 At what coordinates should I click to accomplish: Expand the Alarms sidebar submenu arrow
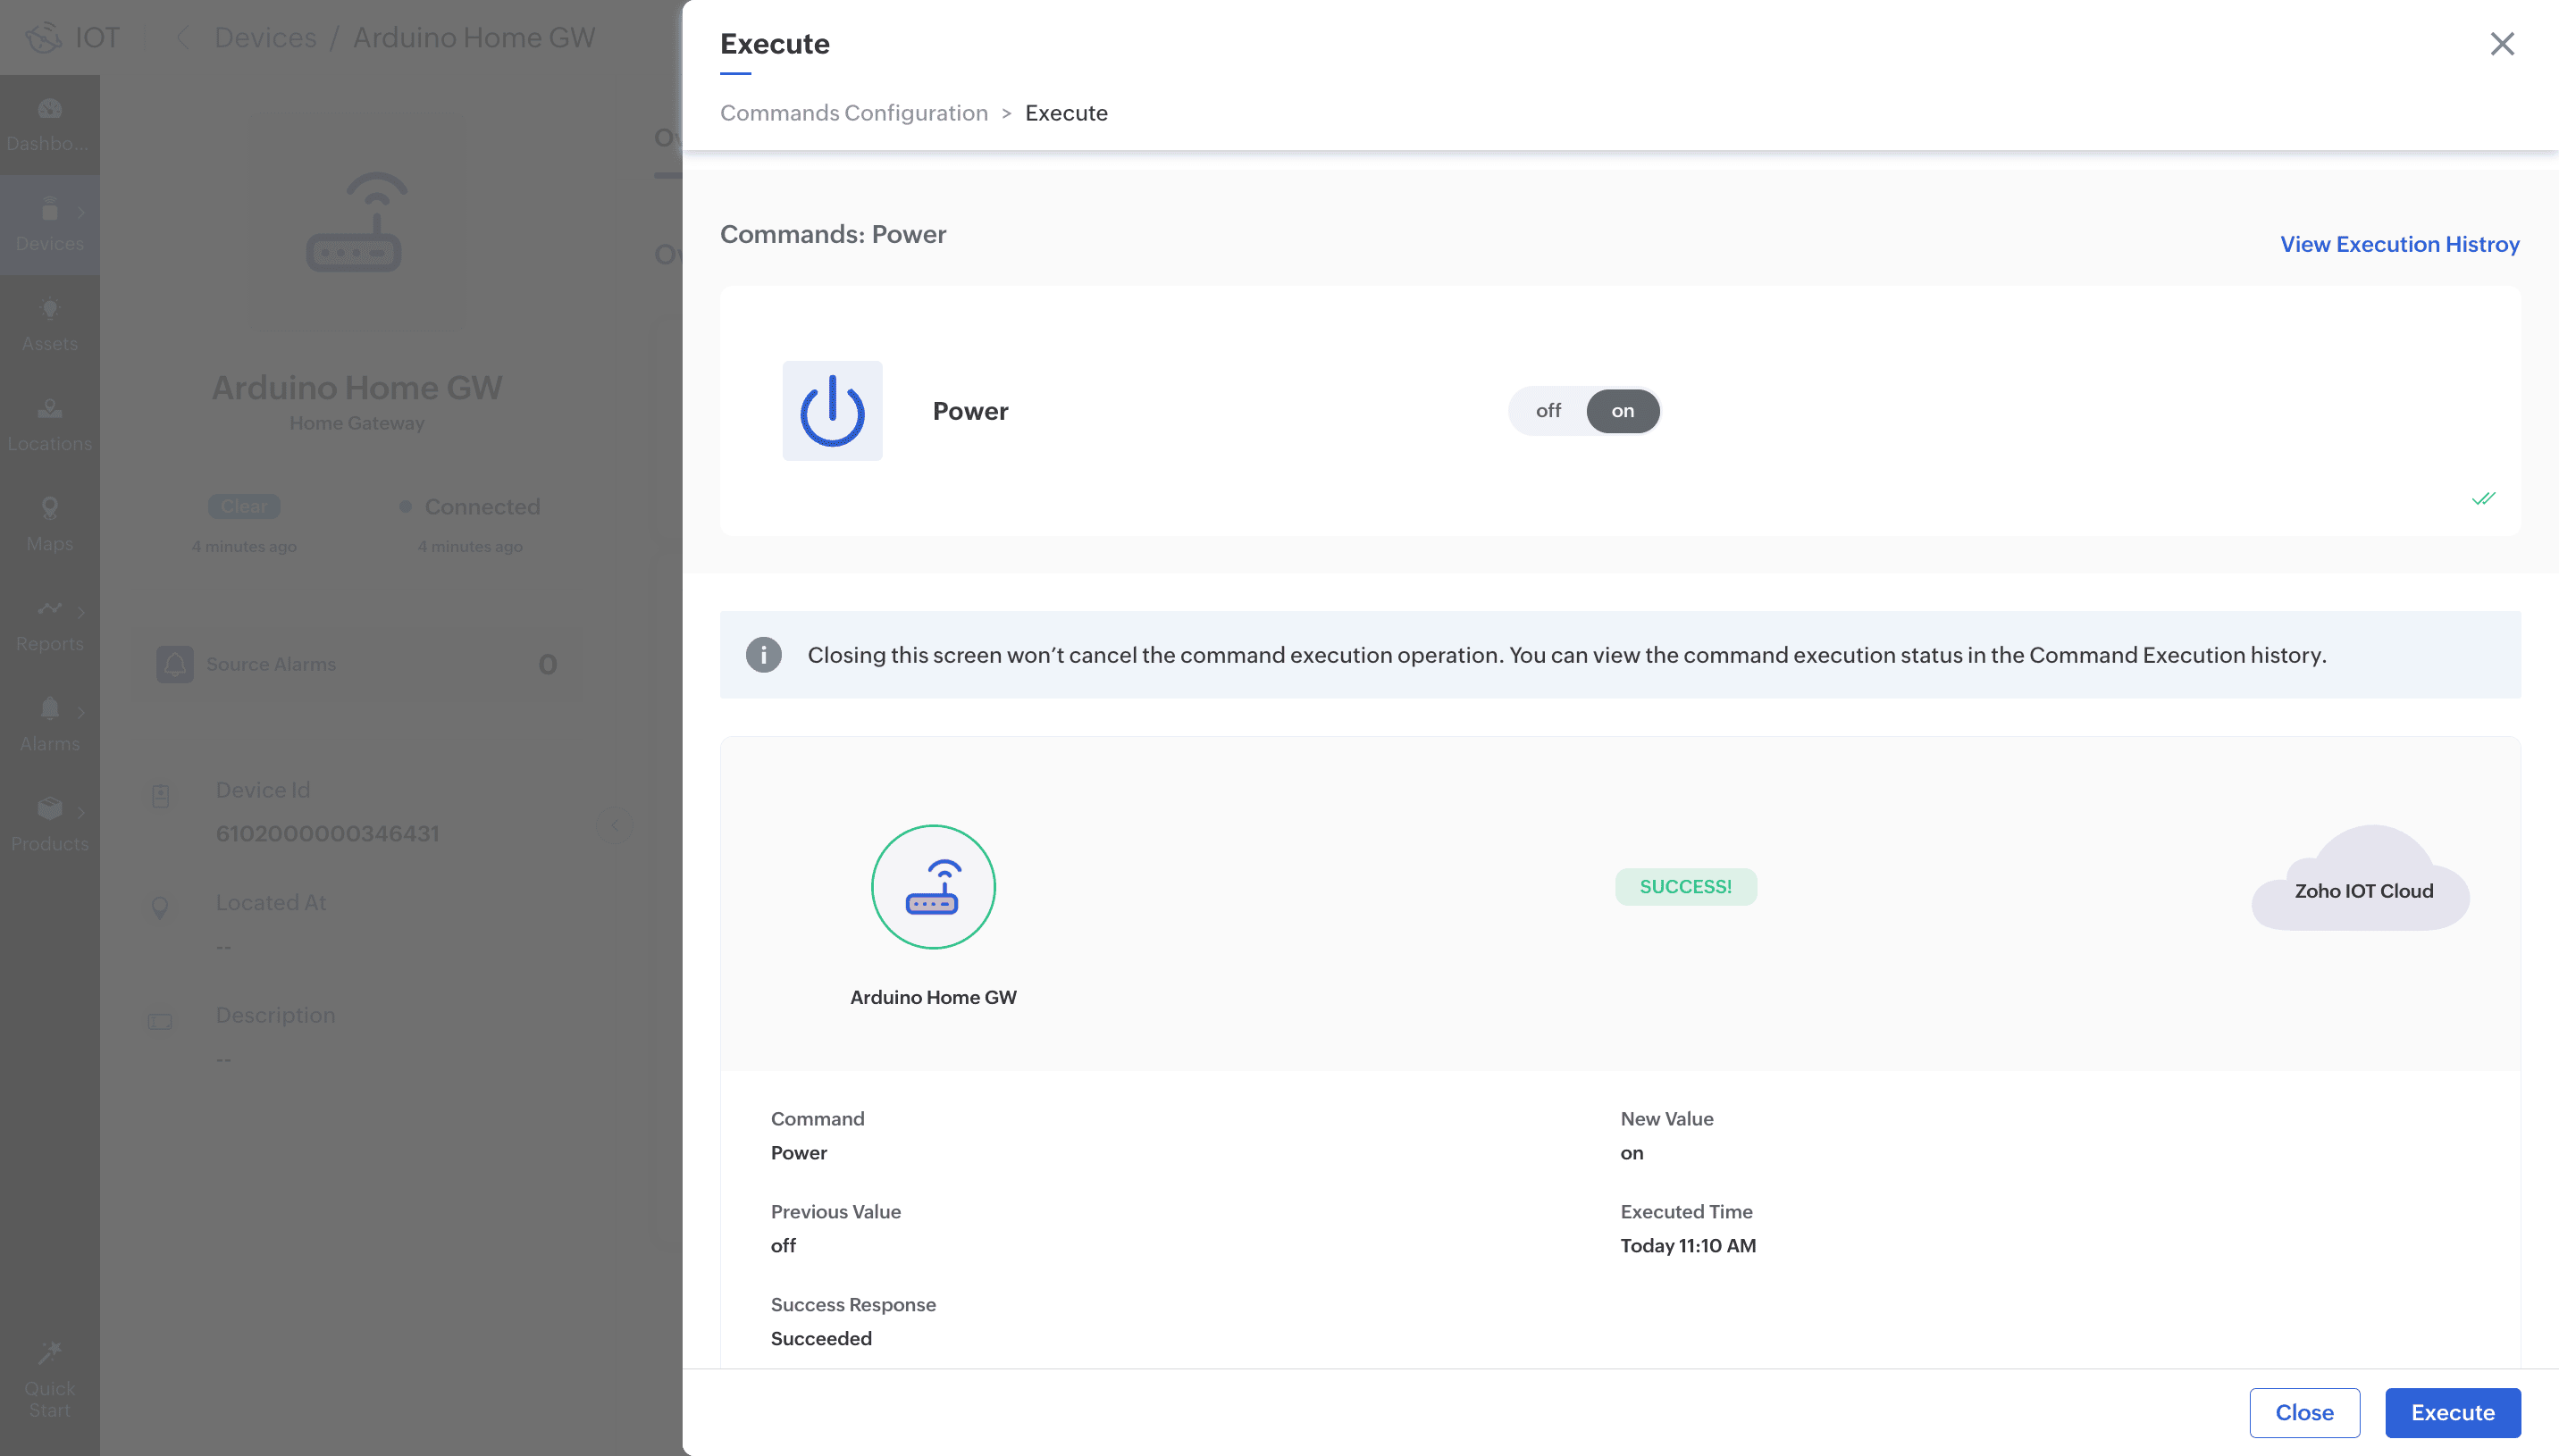tap(81, 712)
